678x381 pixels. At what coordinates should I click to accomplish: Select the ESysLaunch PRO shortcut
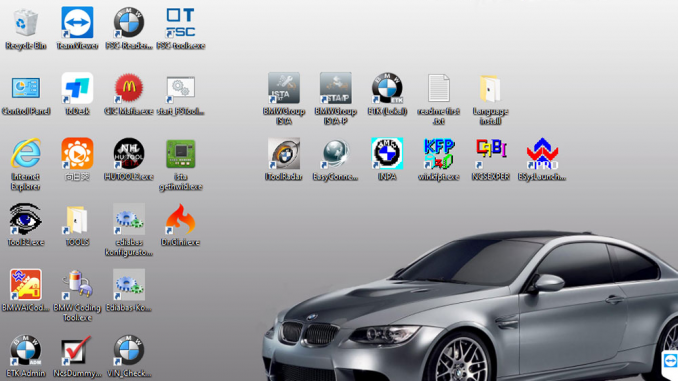click(x=542, y=154)
